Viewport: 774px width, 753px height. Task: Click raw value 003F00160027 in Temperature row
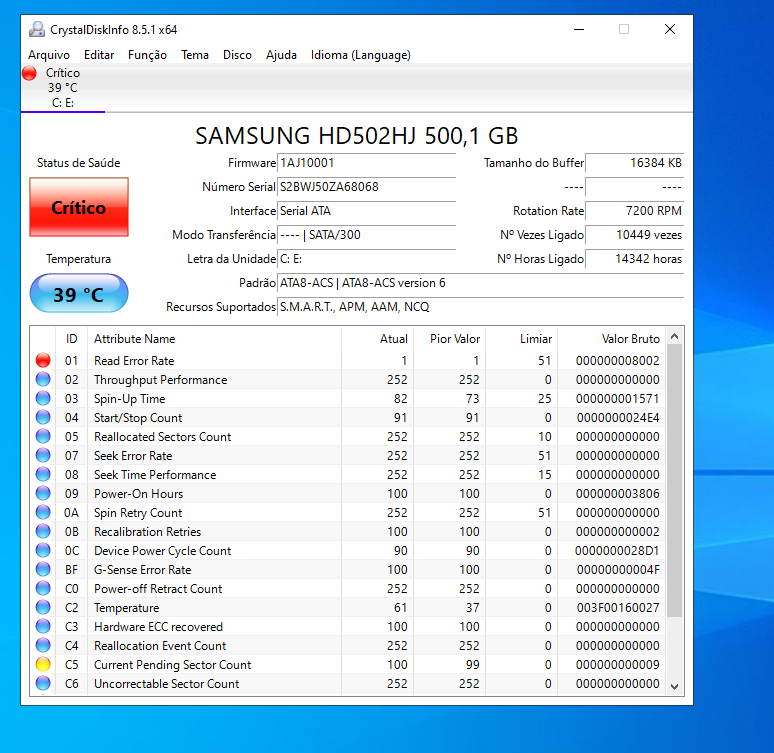[x=618, y=608]
